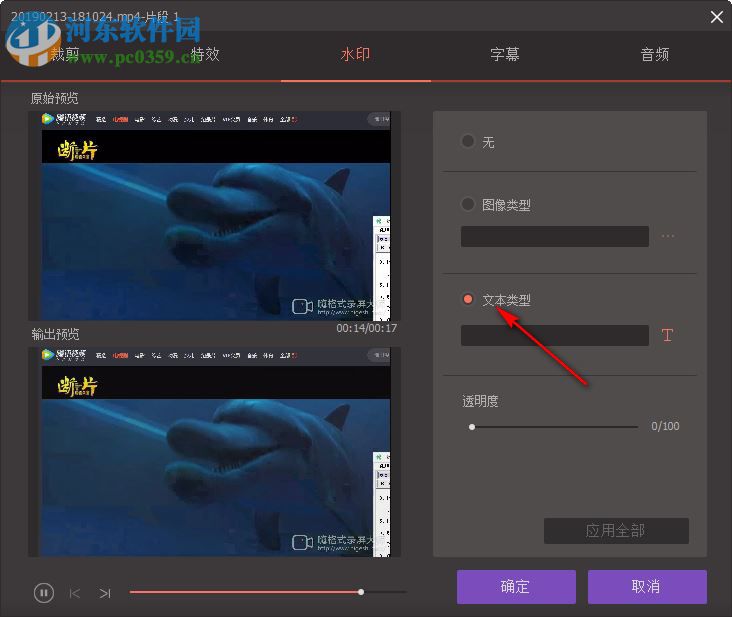Select the 文本类型 radio button
This screenshot has width=732, height=617.
point(467,299)
